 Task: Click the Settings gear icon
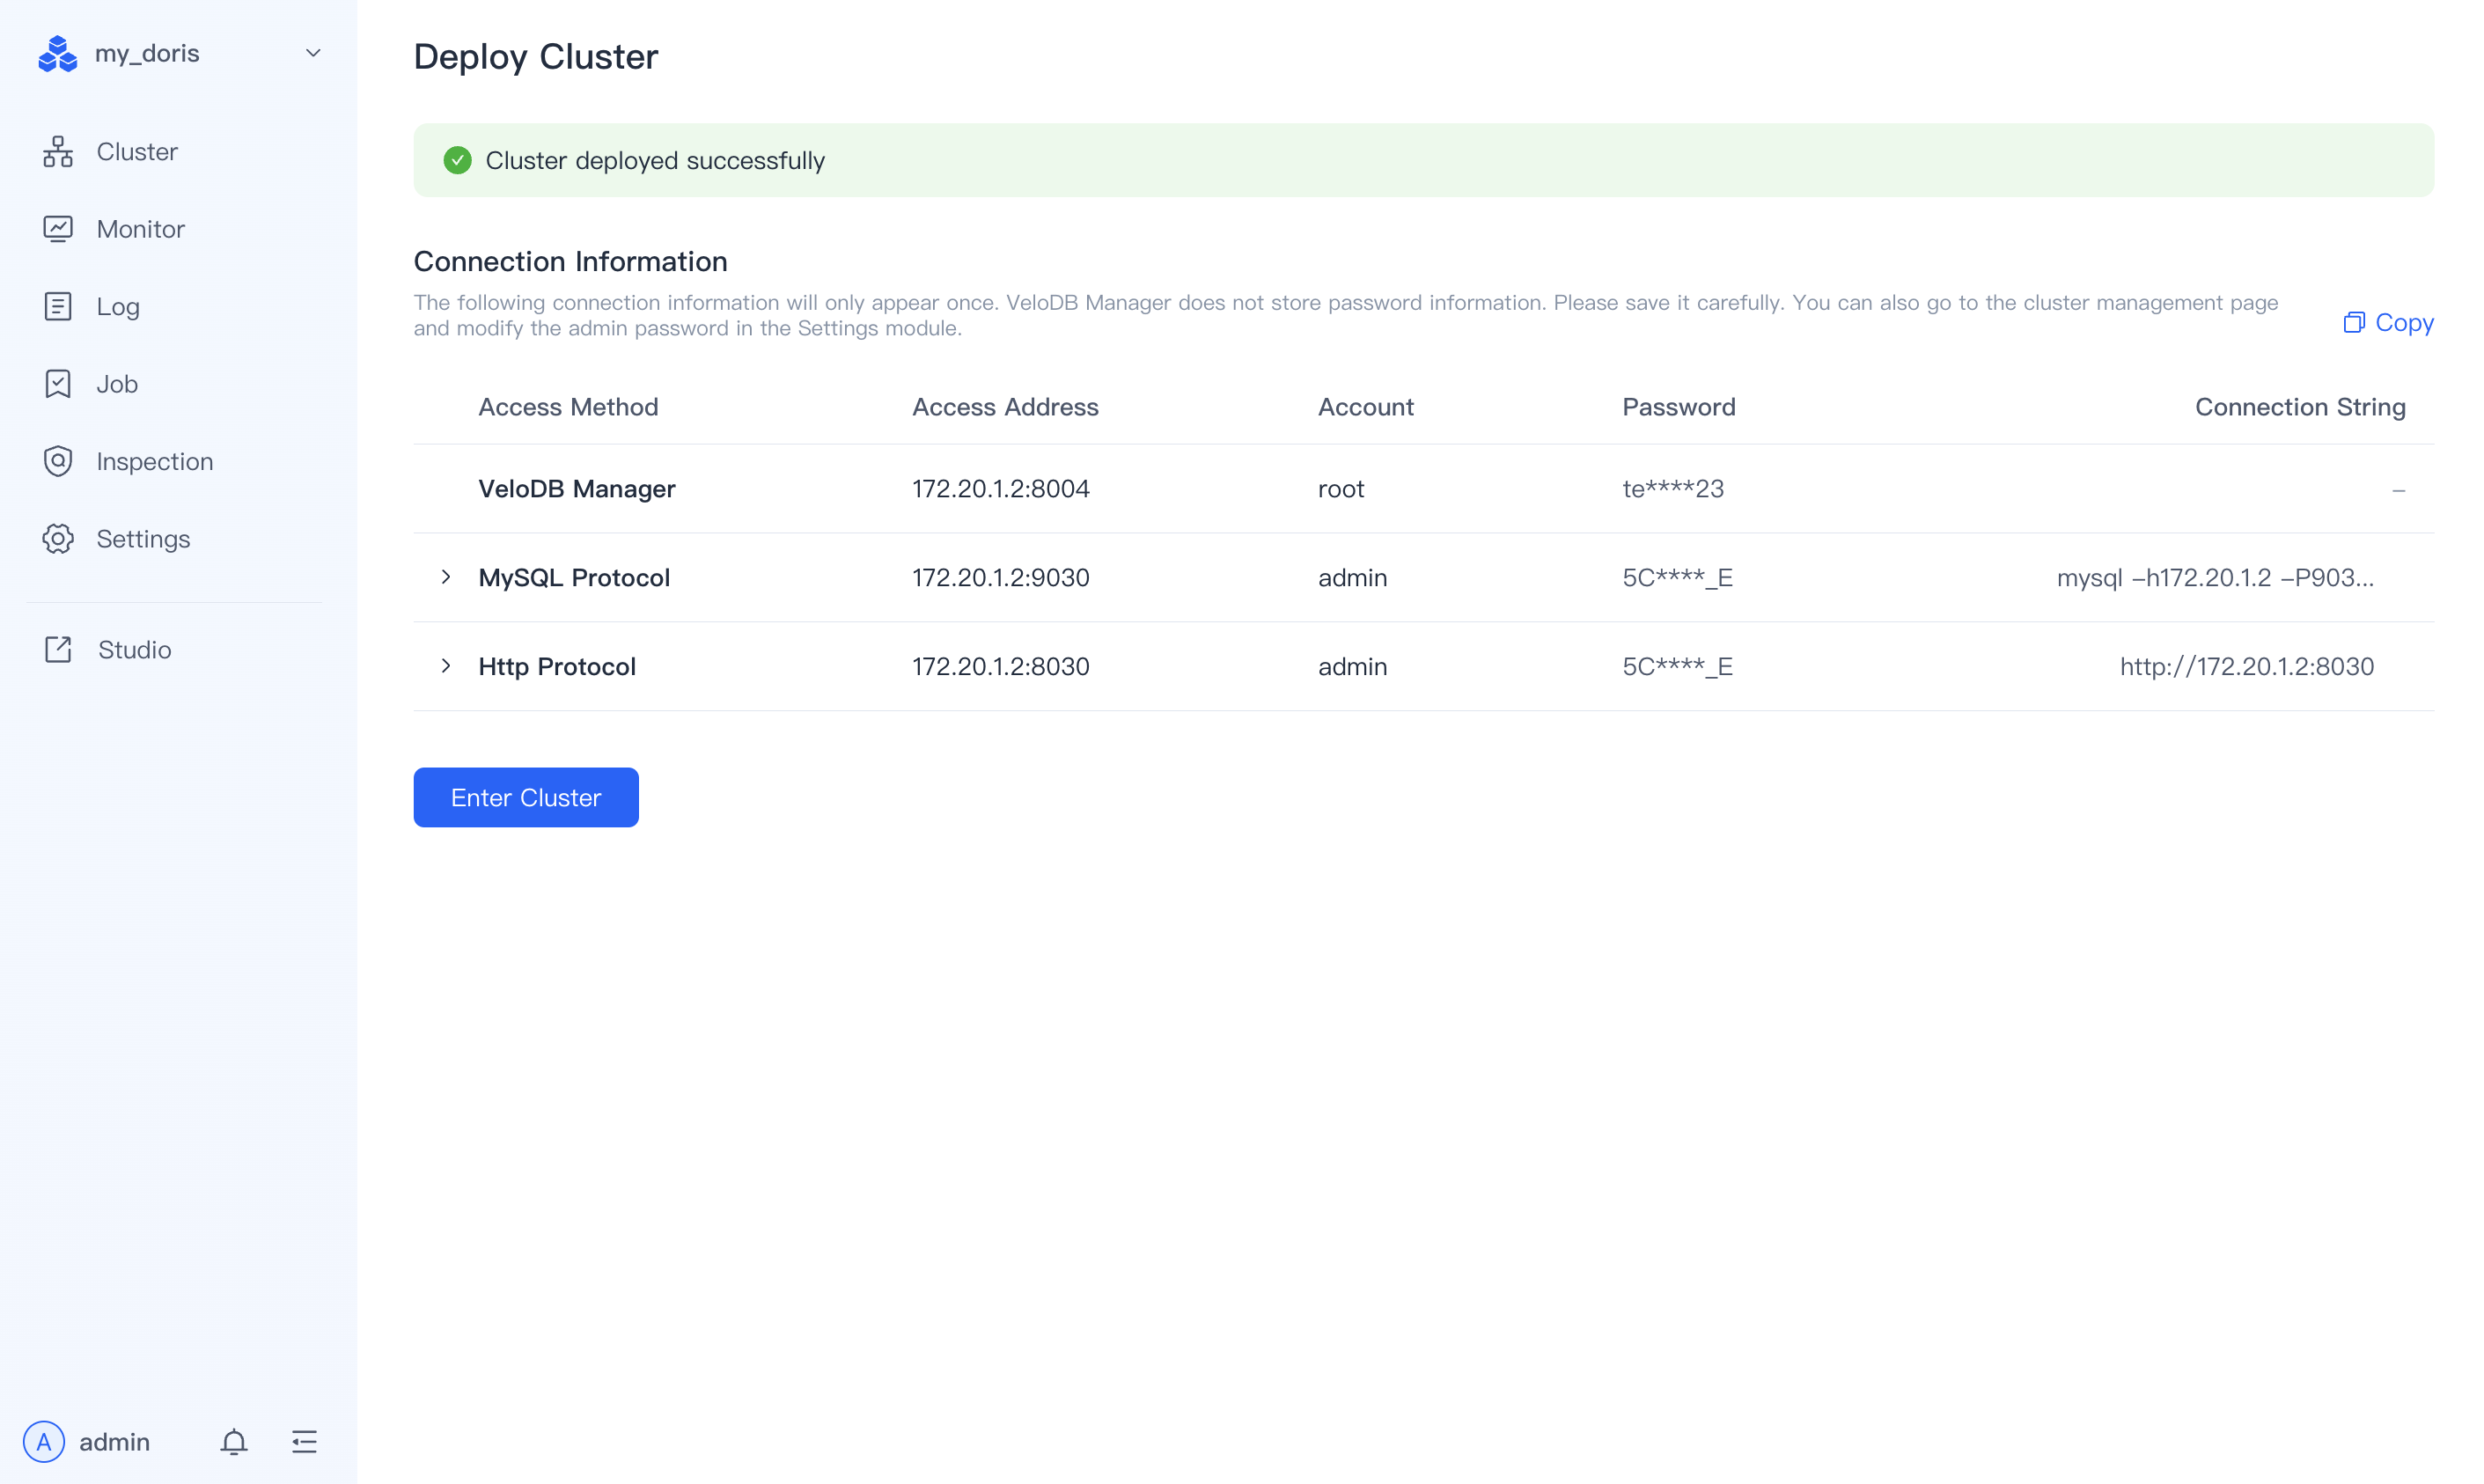[57, 538]
